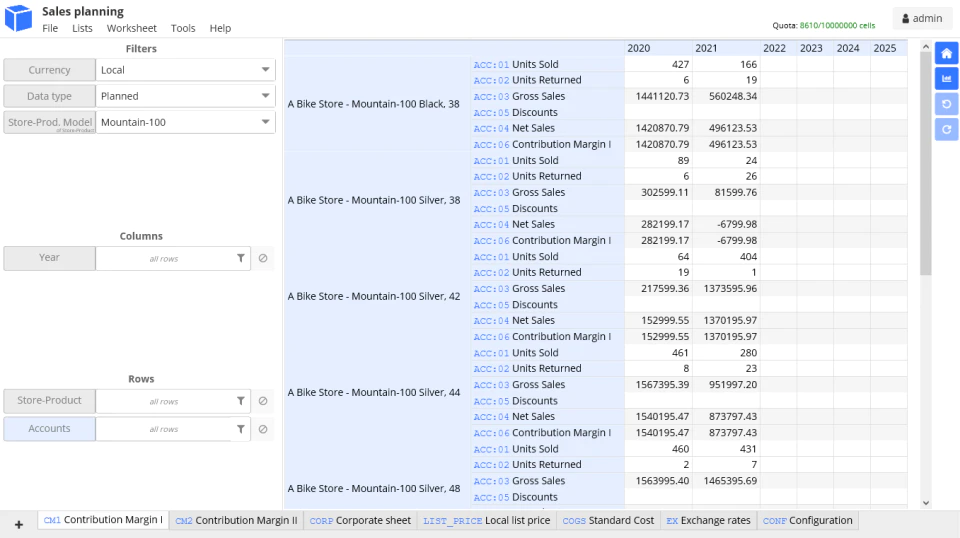Click the filter funnel for Year
The height and width of the screenshot is (538, 960).
coord(241,258)
